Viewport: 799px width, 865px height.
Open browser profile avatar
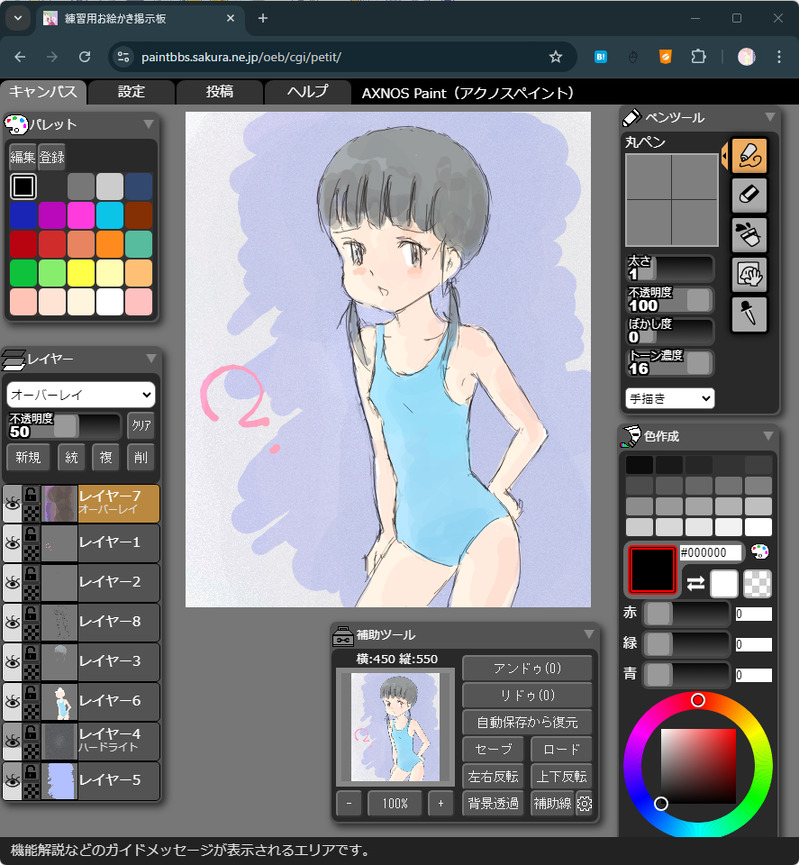point(746,57)
